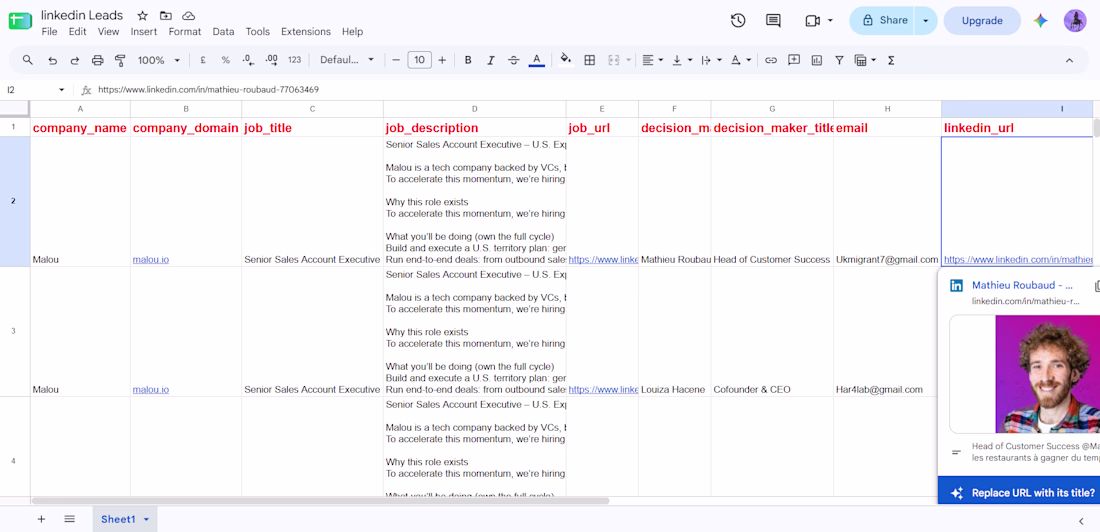Click the Merge cells icon

(614, 60)
